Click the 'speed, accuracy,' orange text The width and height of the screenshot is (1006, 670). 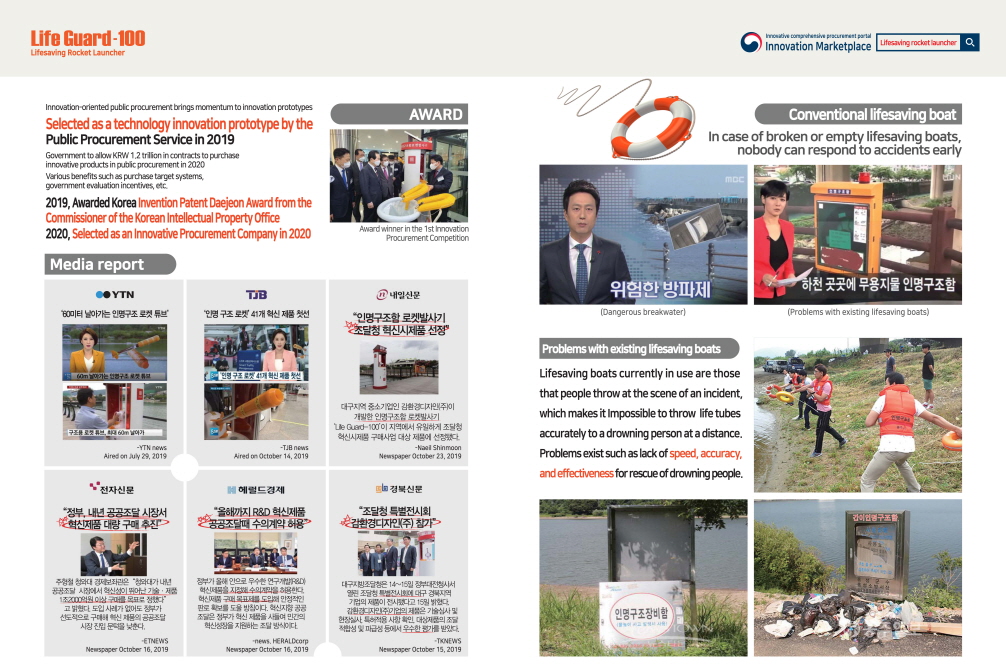point(705,453)
